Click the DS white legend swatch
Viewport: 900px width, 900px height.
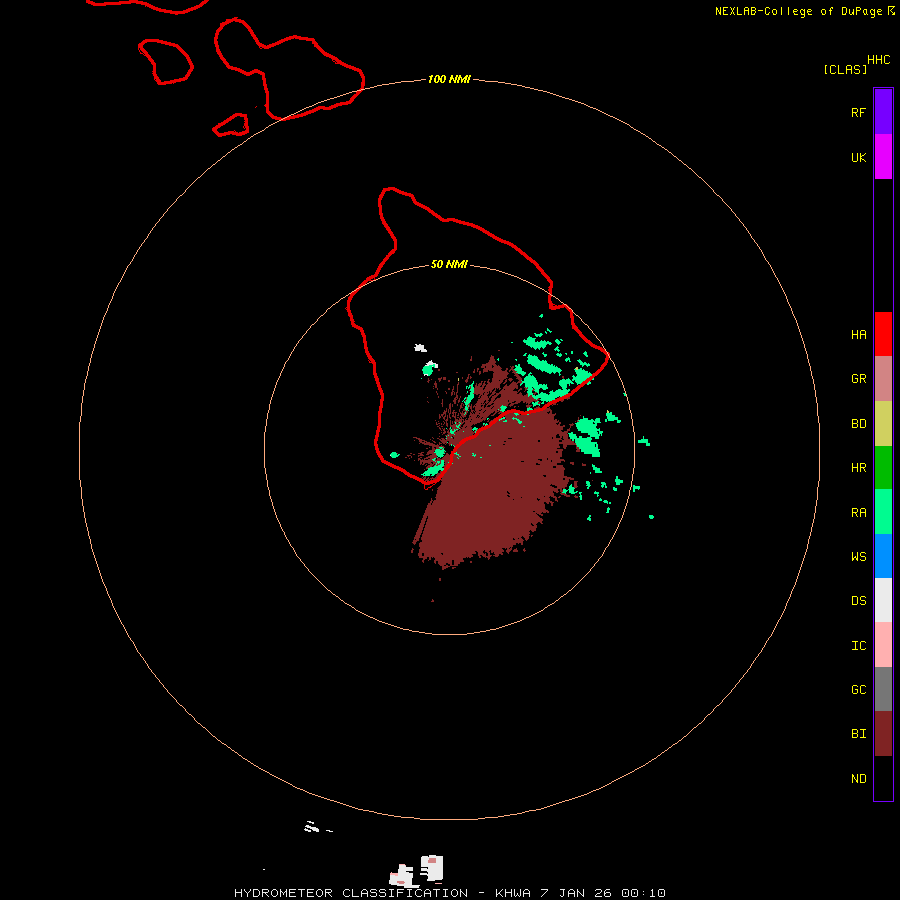(x=883, y=600)
